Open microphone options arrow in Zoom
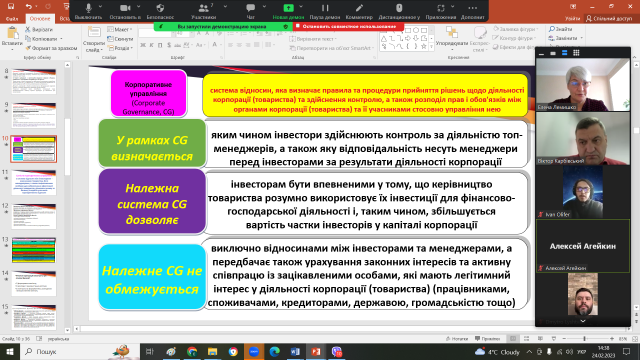Viewport: 640px width, 360px height. (100, 7)
